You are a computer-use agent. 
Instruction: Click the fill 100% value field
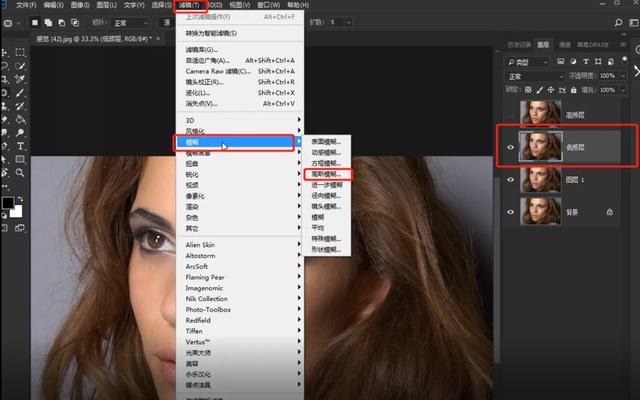coord(607,90)
